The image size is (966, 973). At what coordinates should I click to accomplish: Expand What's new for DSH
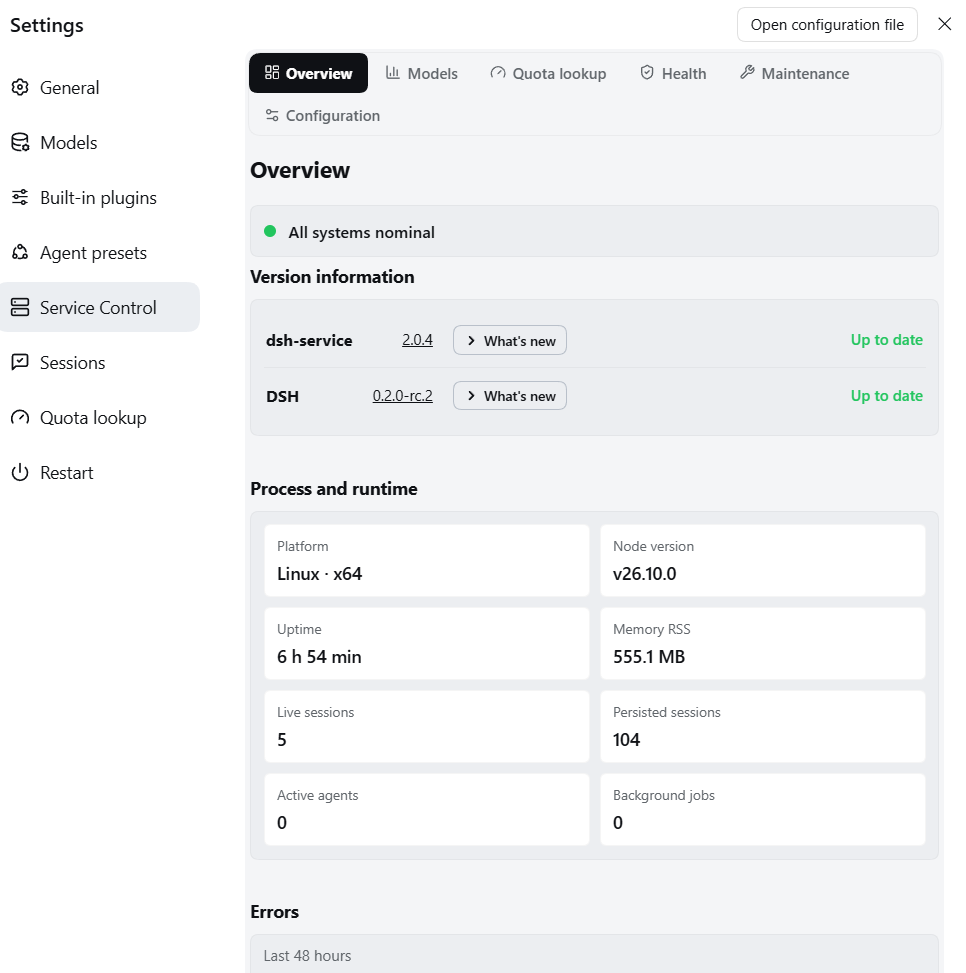pyautogui.click(x=509, y=396)
